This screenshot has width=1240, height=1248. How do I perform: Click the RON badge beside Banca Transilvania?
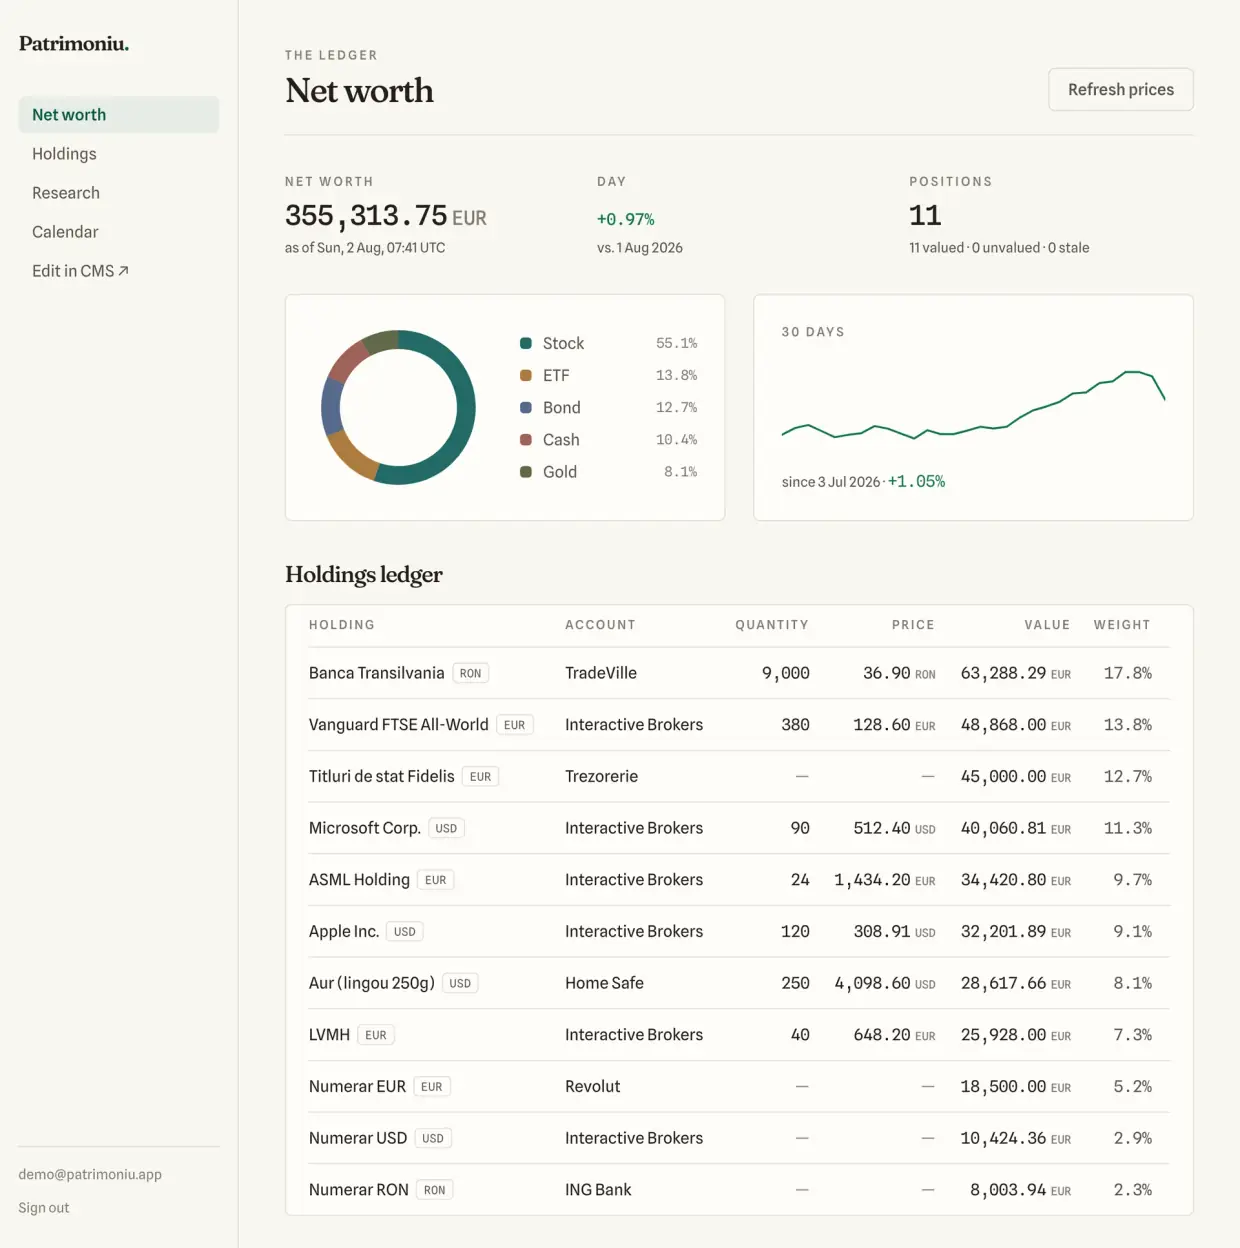[x=471, y=674]
